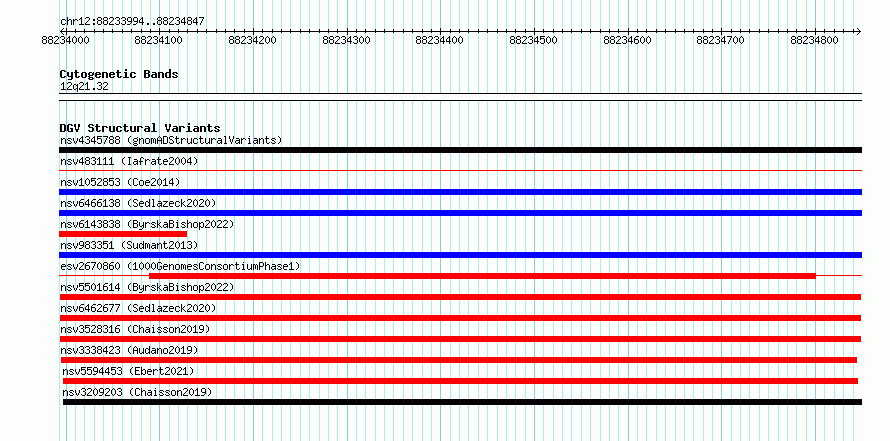Open the nsv3528316 (Chaisson2019) label

click(x=135, y=329)
